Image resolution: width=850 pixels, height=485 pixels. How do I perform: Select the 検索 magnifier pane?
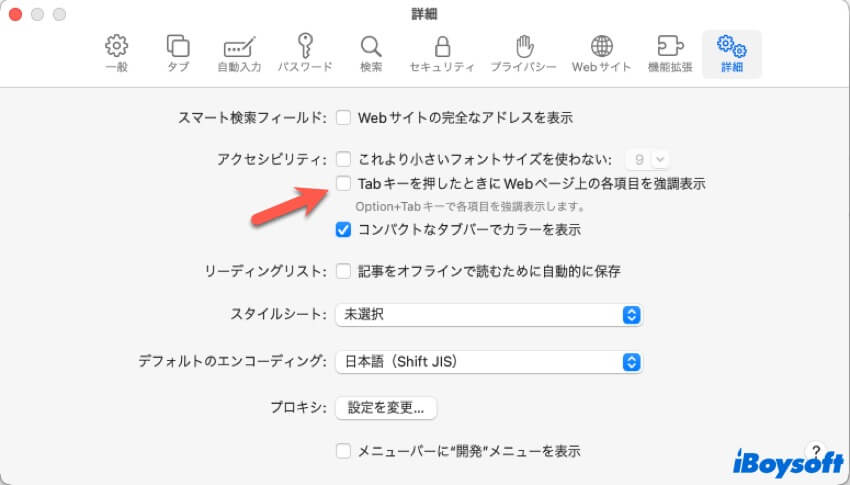pos(371,53)
